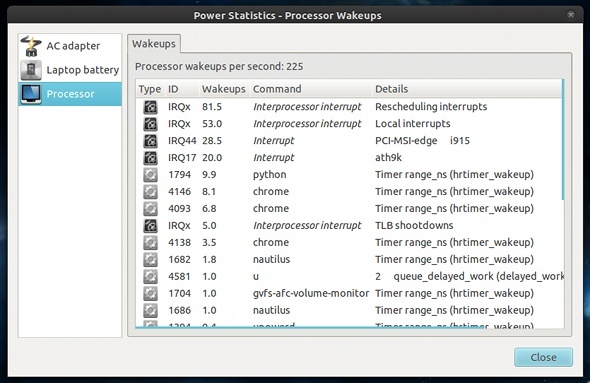The height and width of the screenshot is (383, 590).
Task: Click 'Processor wakeups per second: 225' label
Action: tap(219, 67)
